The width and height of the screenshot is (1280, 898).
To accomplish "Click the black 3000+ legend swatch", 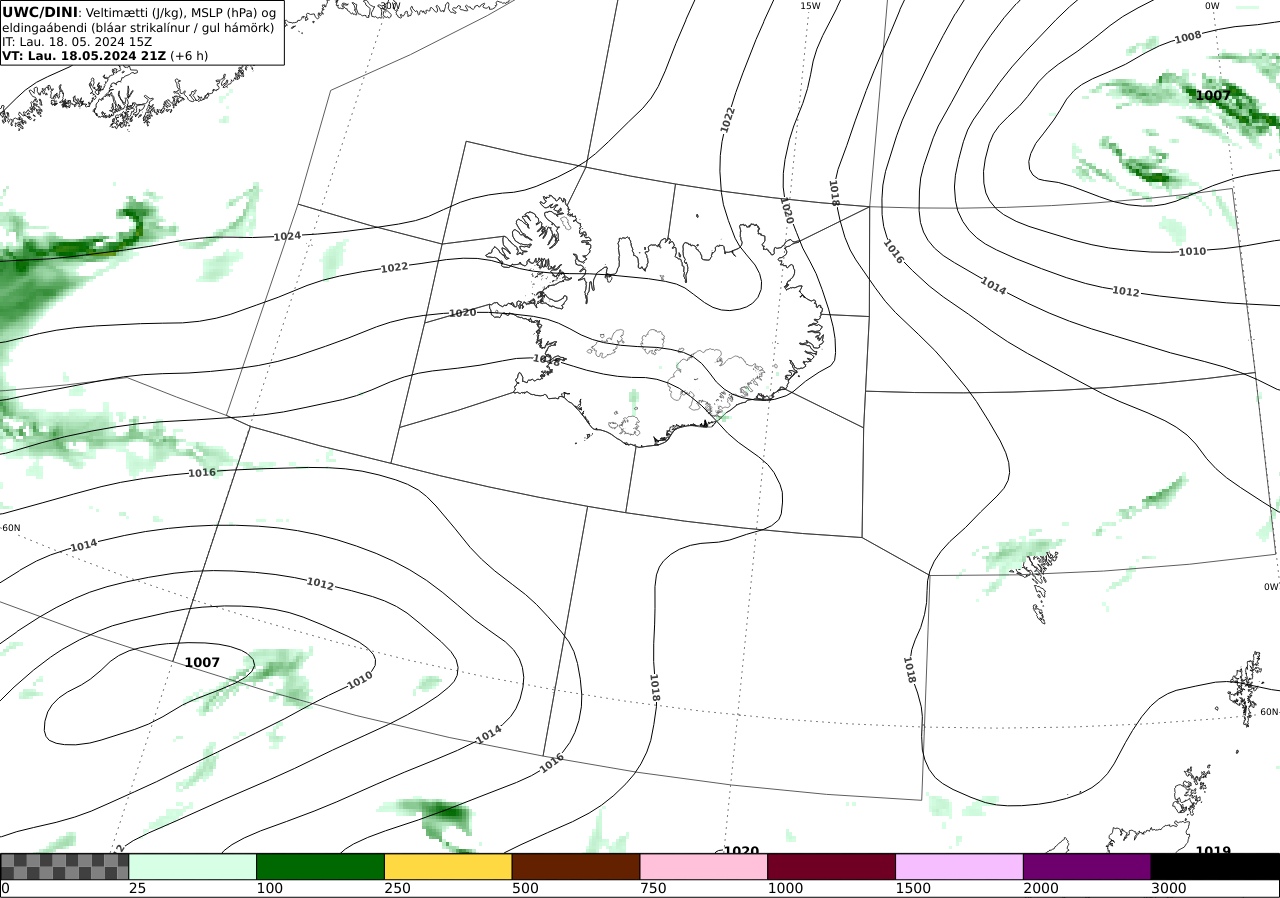I will click(x=1215, y=866).
